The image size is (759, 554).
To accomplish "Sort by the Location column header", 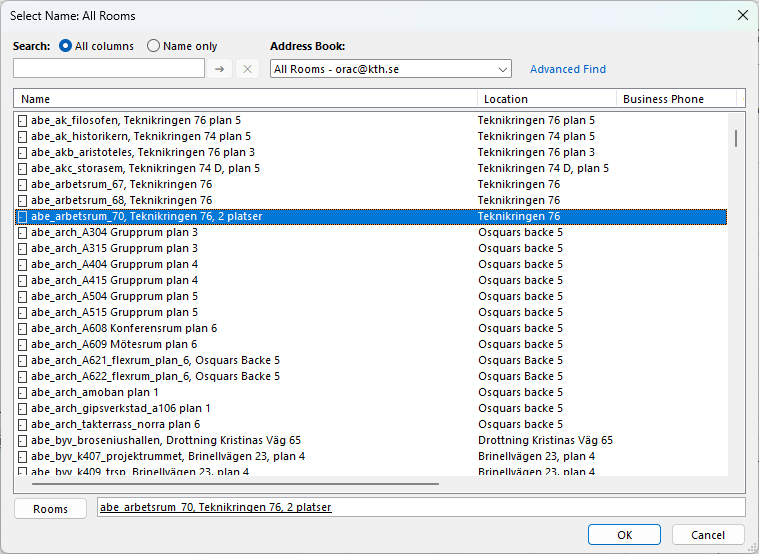I will tap(546, 99).
